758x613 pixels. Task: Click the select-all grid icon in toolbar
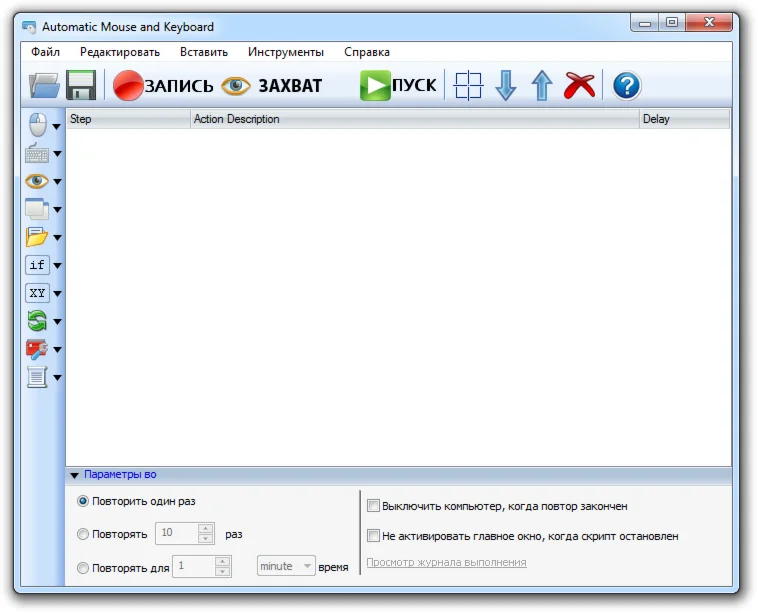click(x=468, y=86)
